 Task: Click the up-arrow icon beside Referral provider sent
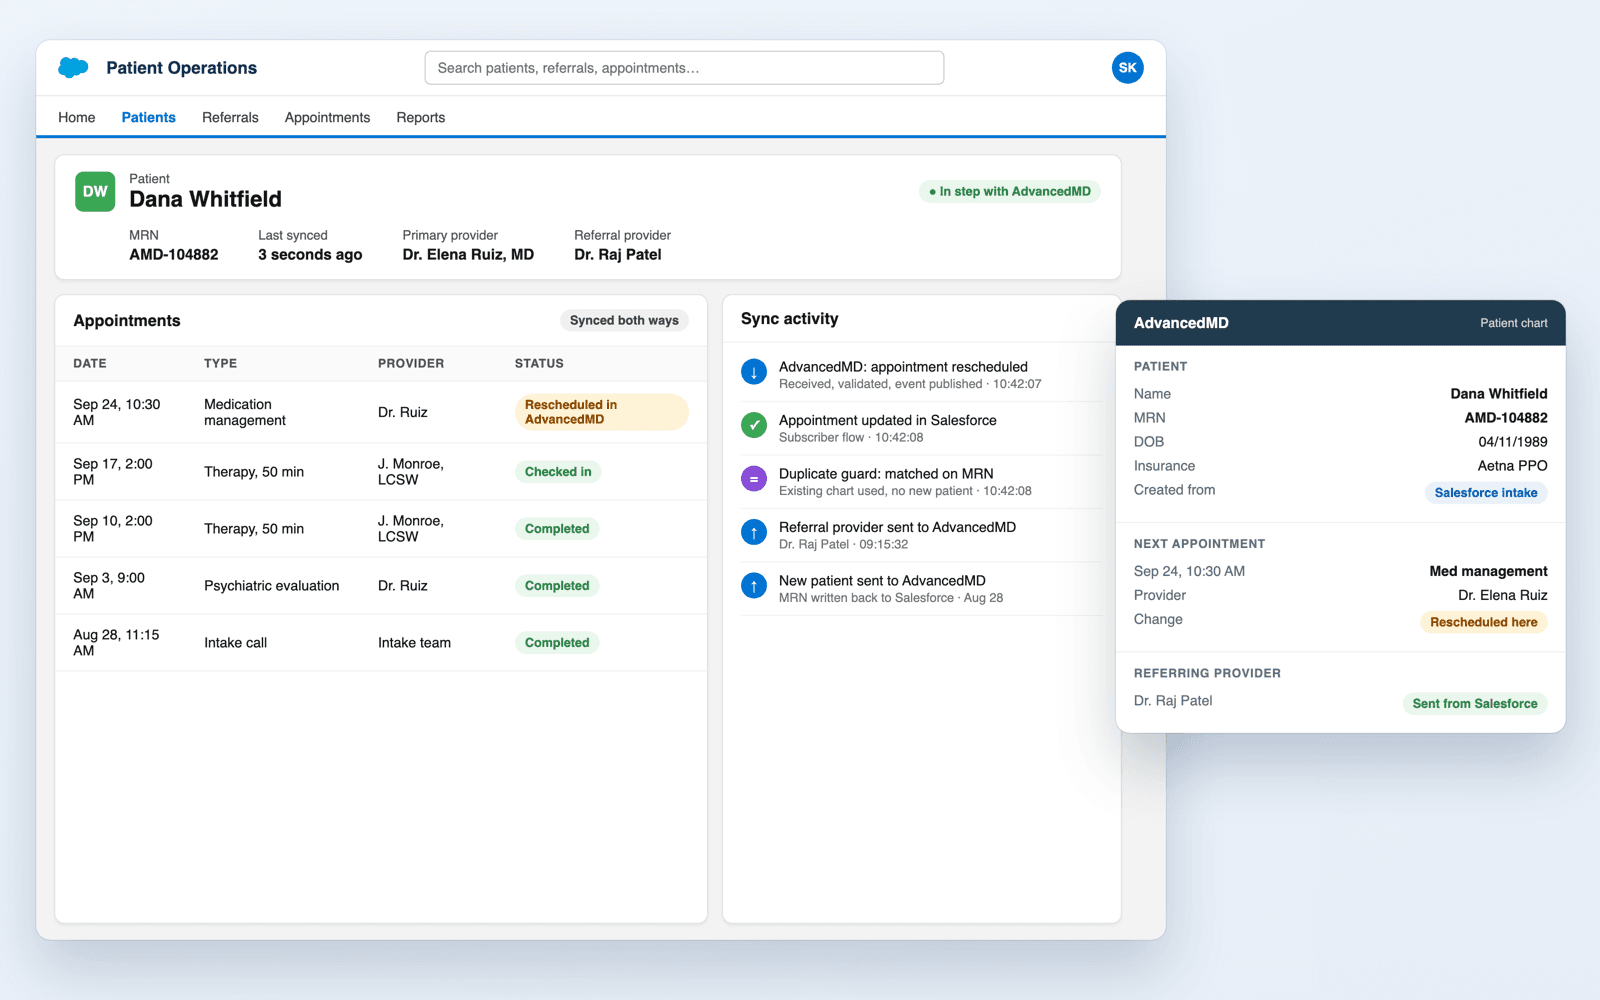click(x=754, y=533)
